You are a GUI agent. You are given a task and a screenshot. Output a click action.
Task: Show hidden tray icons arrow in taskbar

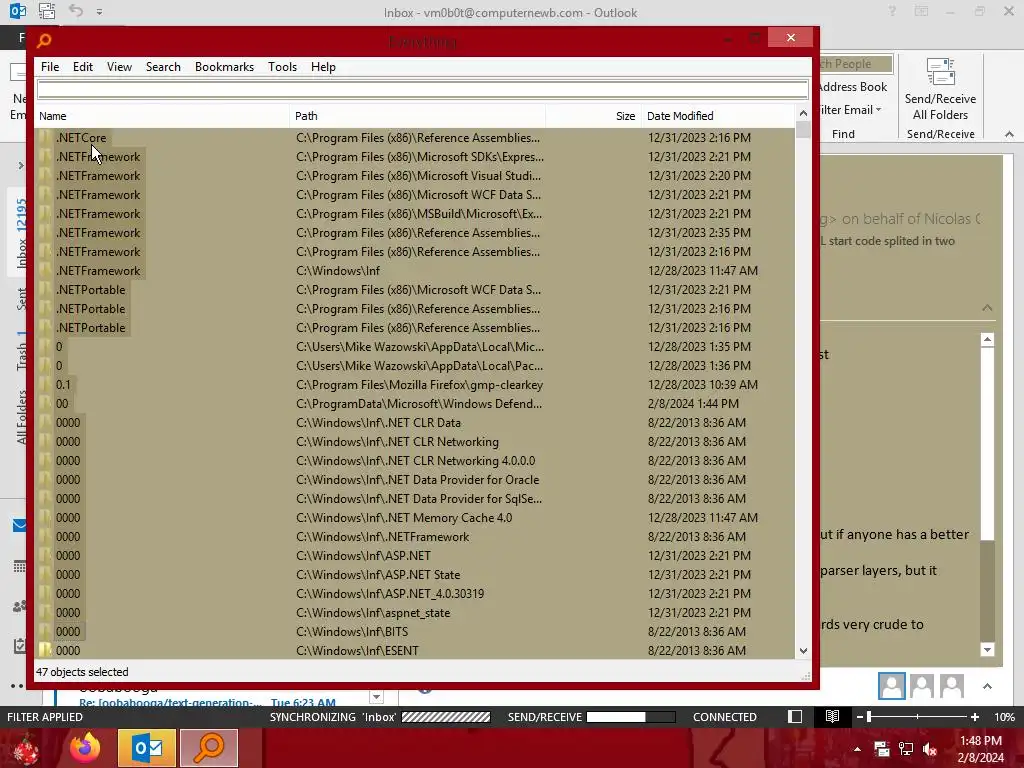[857, 749]
